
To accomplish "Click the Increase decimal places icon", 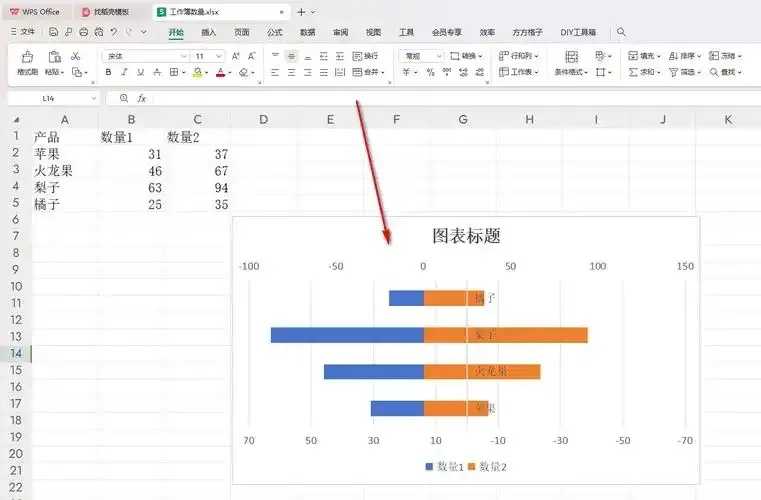I will [x=463, y=72].
